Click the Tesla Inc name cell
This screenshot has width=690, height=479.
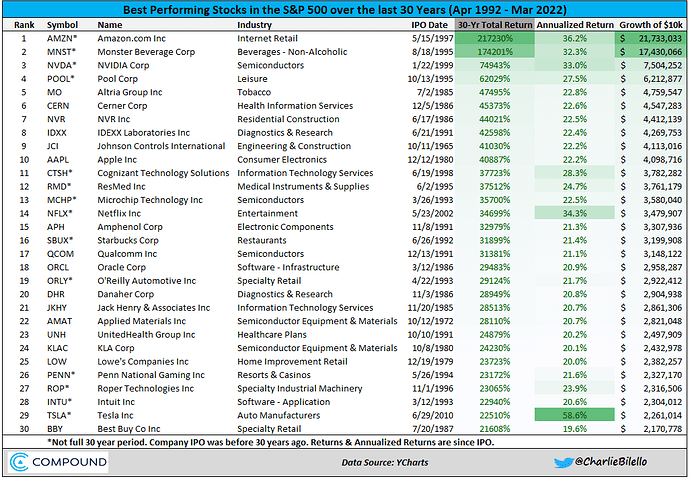point(115,416)
